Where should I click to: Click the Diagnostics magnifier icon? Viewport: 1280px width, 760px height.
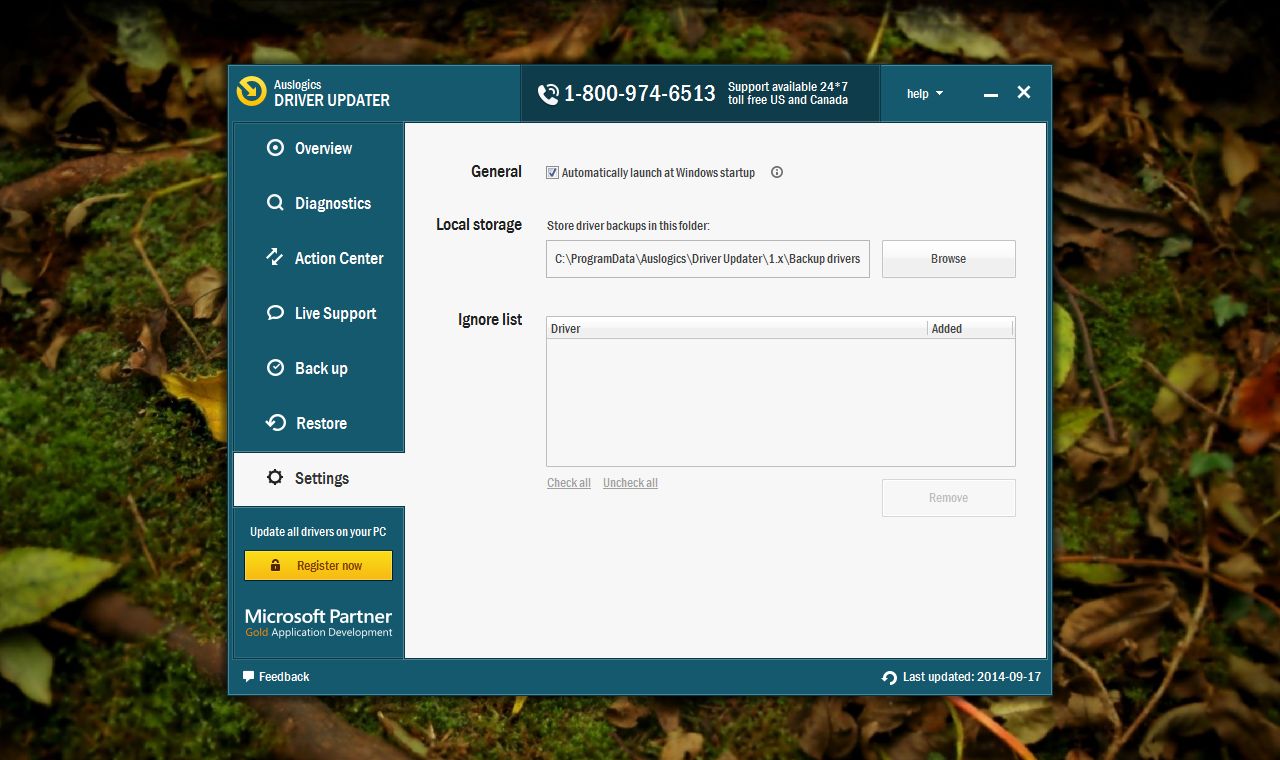click(x=275, y=203)
